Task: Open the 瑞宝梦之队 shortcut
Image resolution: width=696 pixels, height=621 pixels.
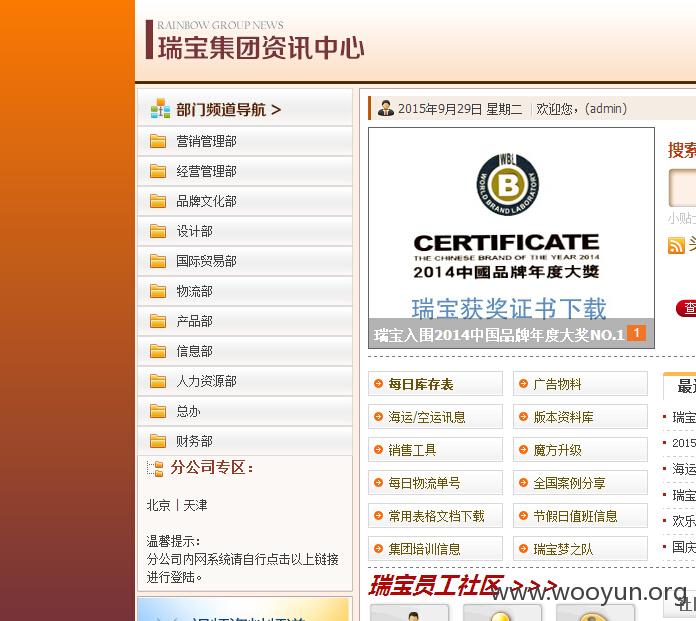Action: click(580, 549)
